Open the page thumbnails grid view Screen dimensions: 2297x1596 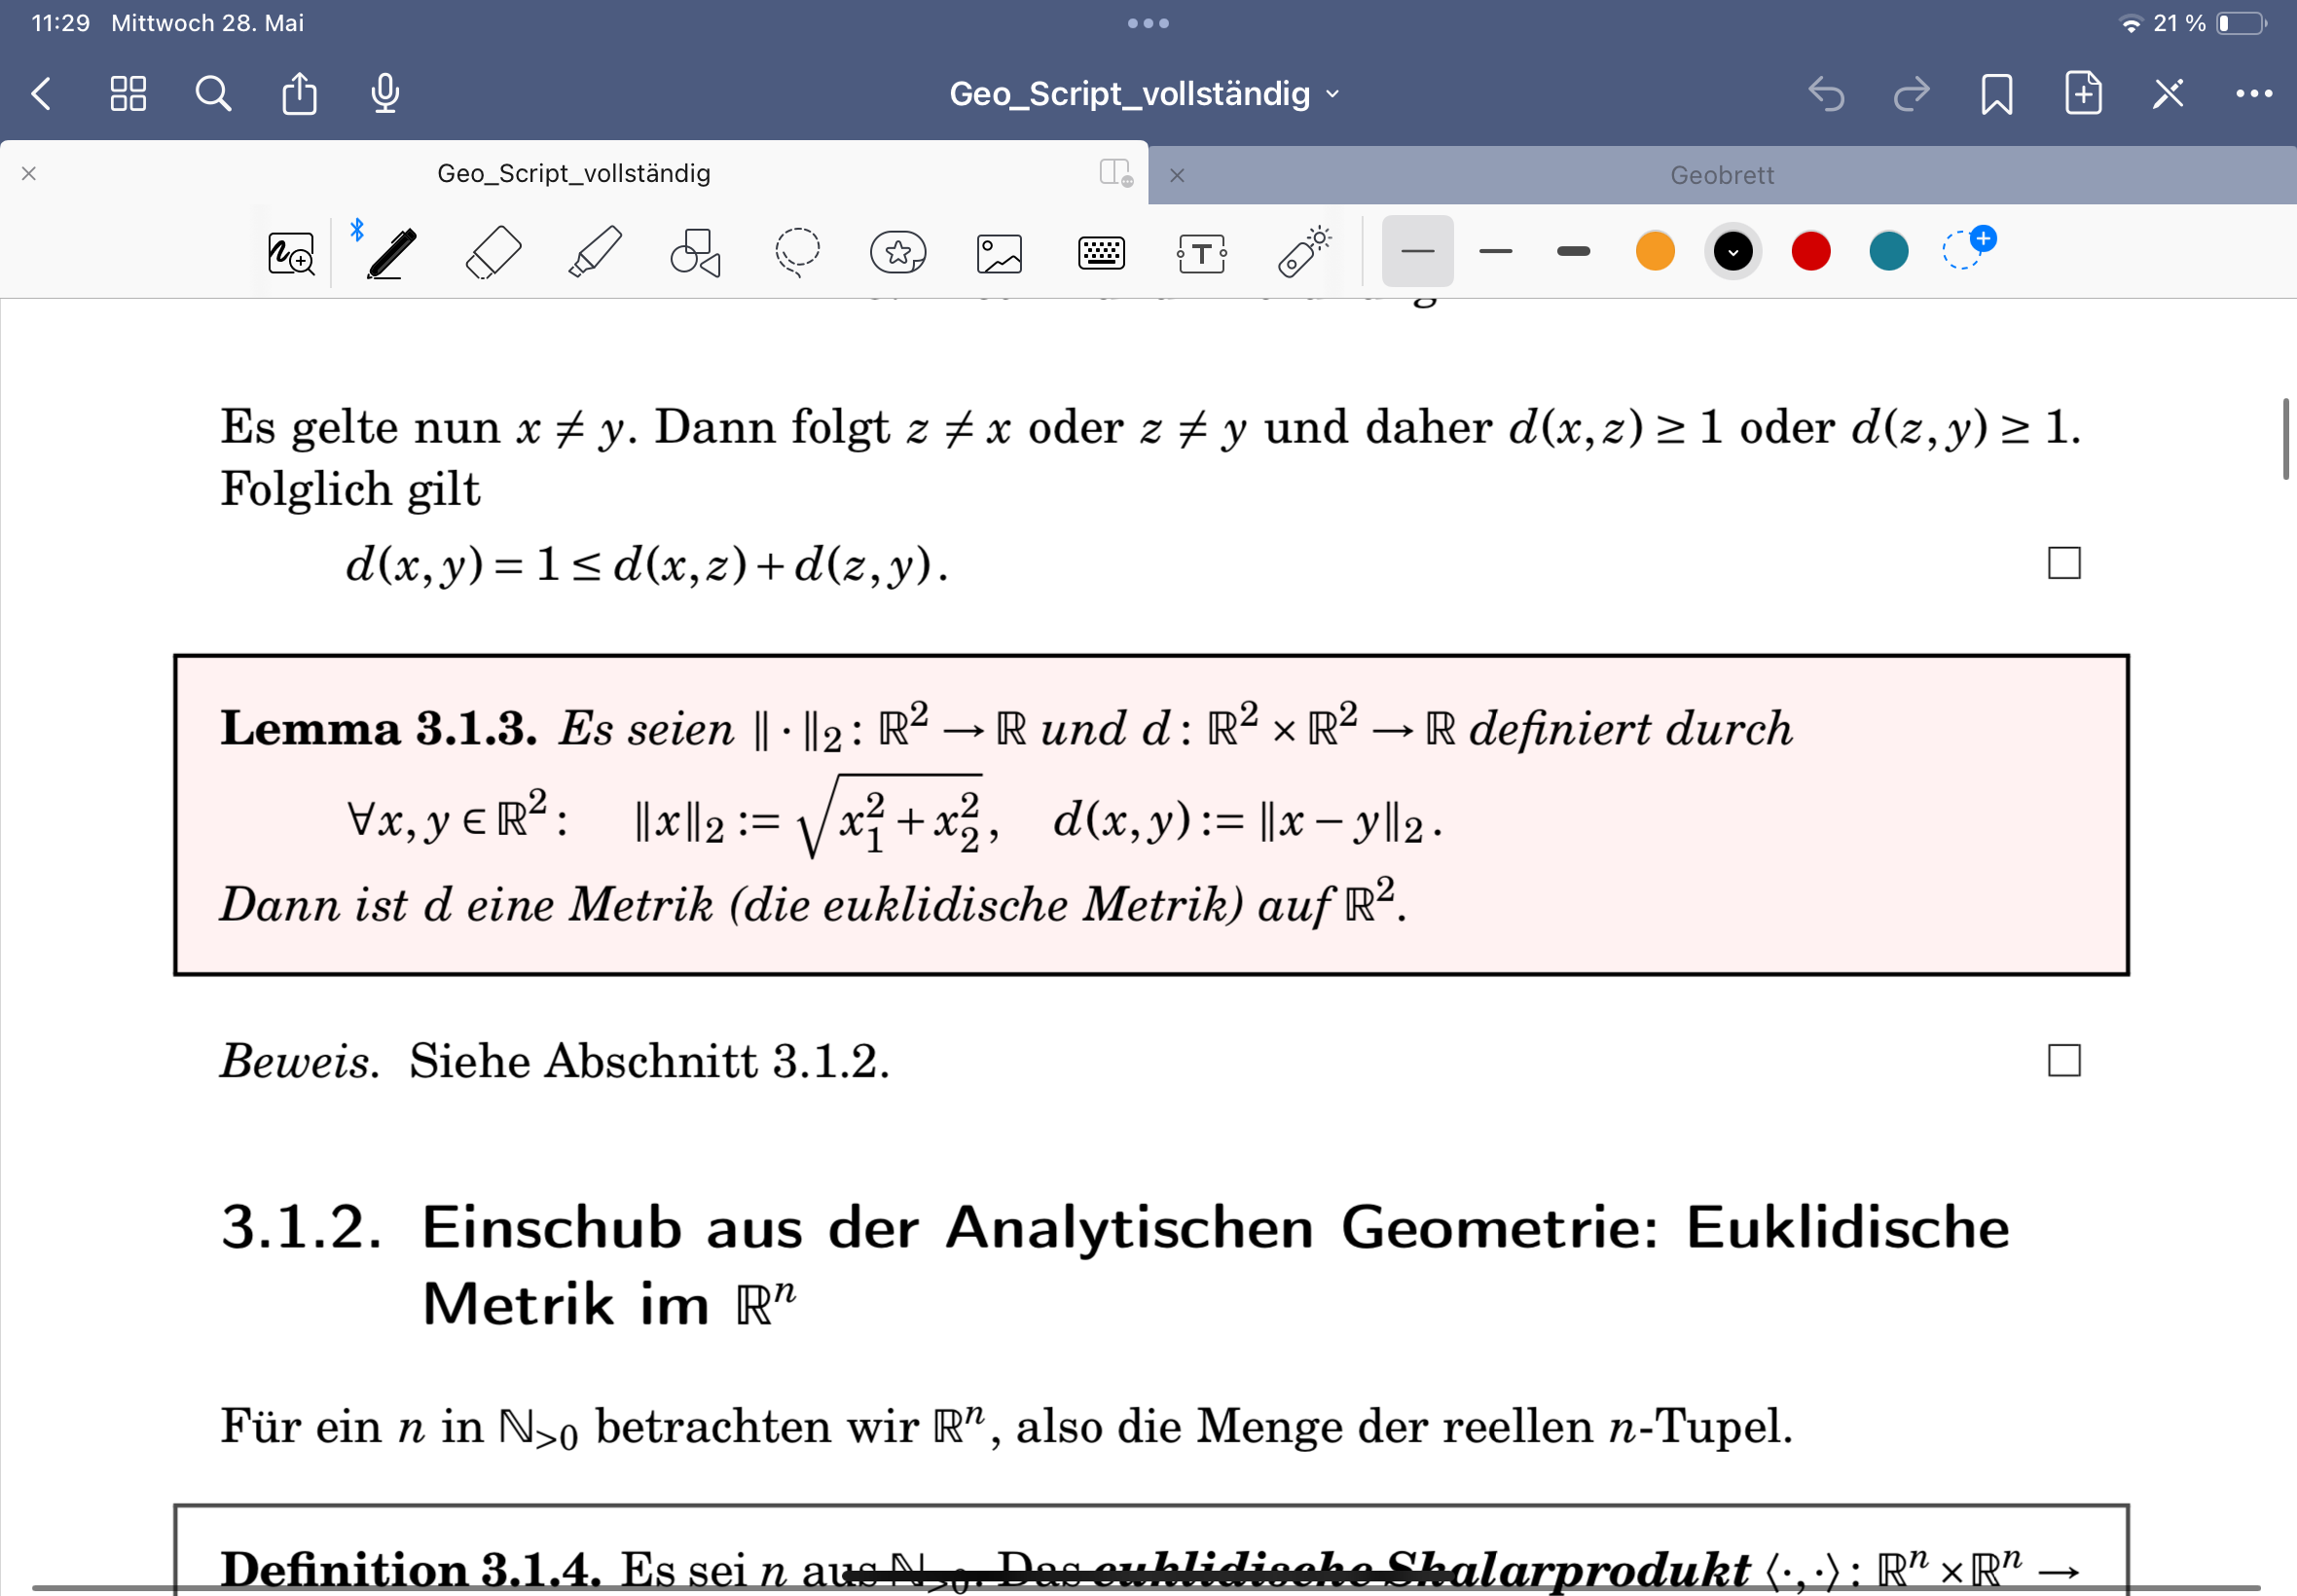128,94
